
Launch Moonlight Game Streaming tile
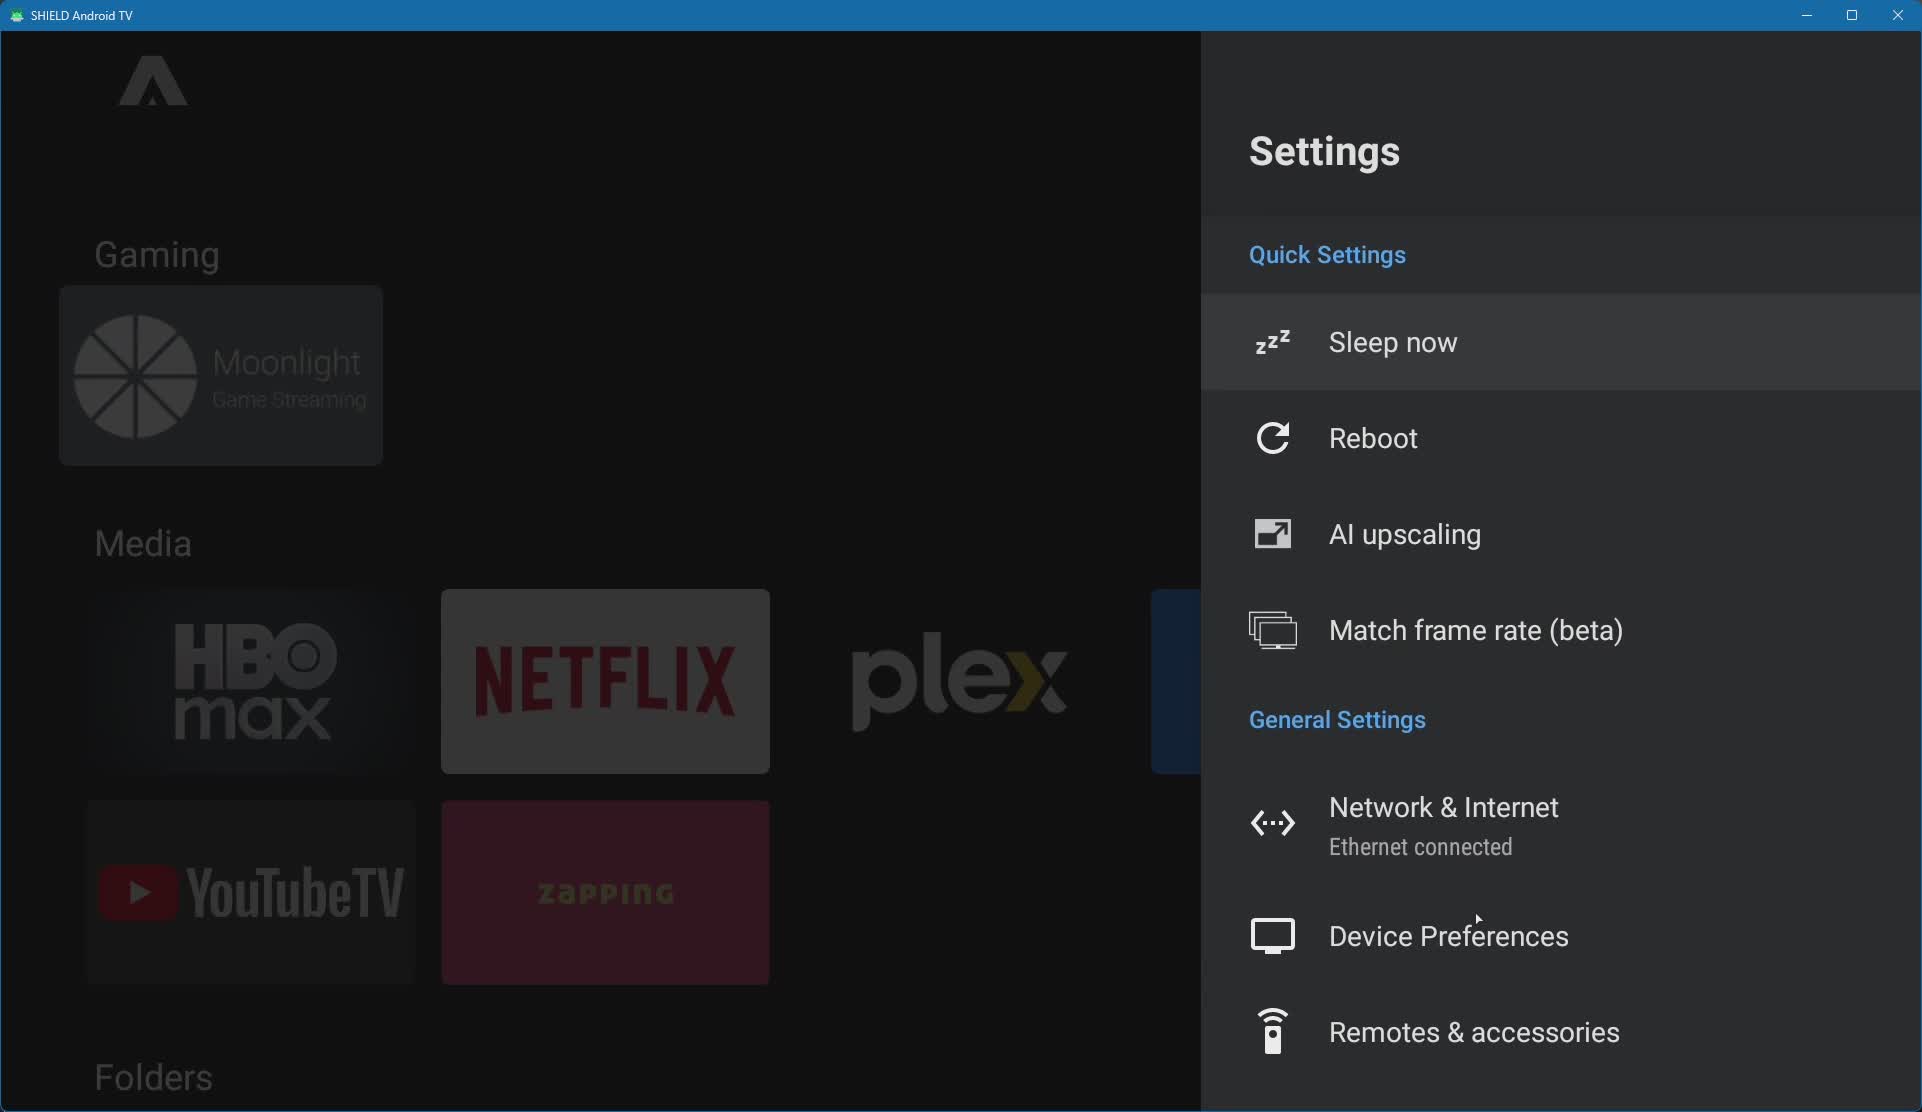[221, 376]
